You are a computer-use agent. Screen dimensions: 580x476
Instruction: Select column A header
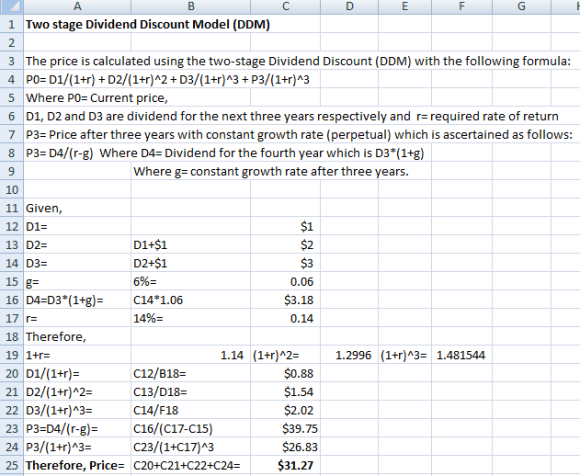77,6
